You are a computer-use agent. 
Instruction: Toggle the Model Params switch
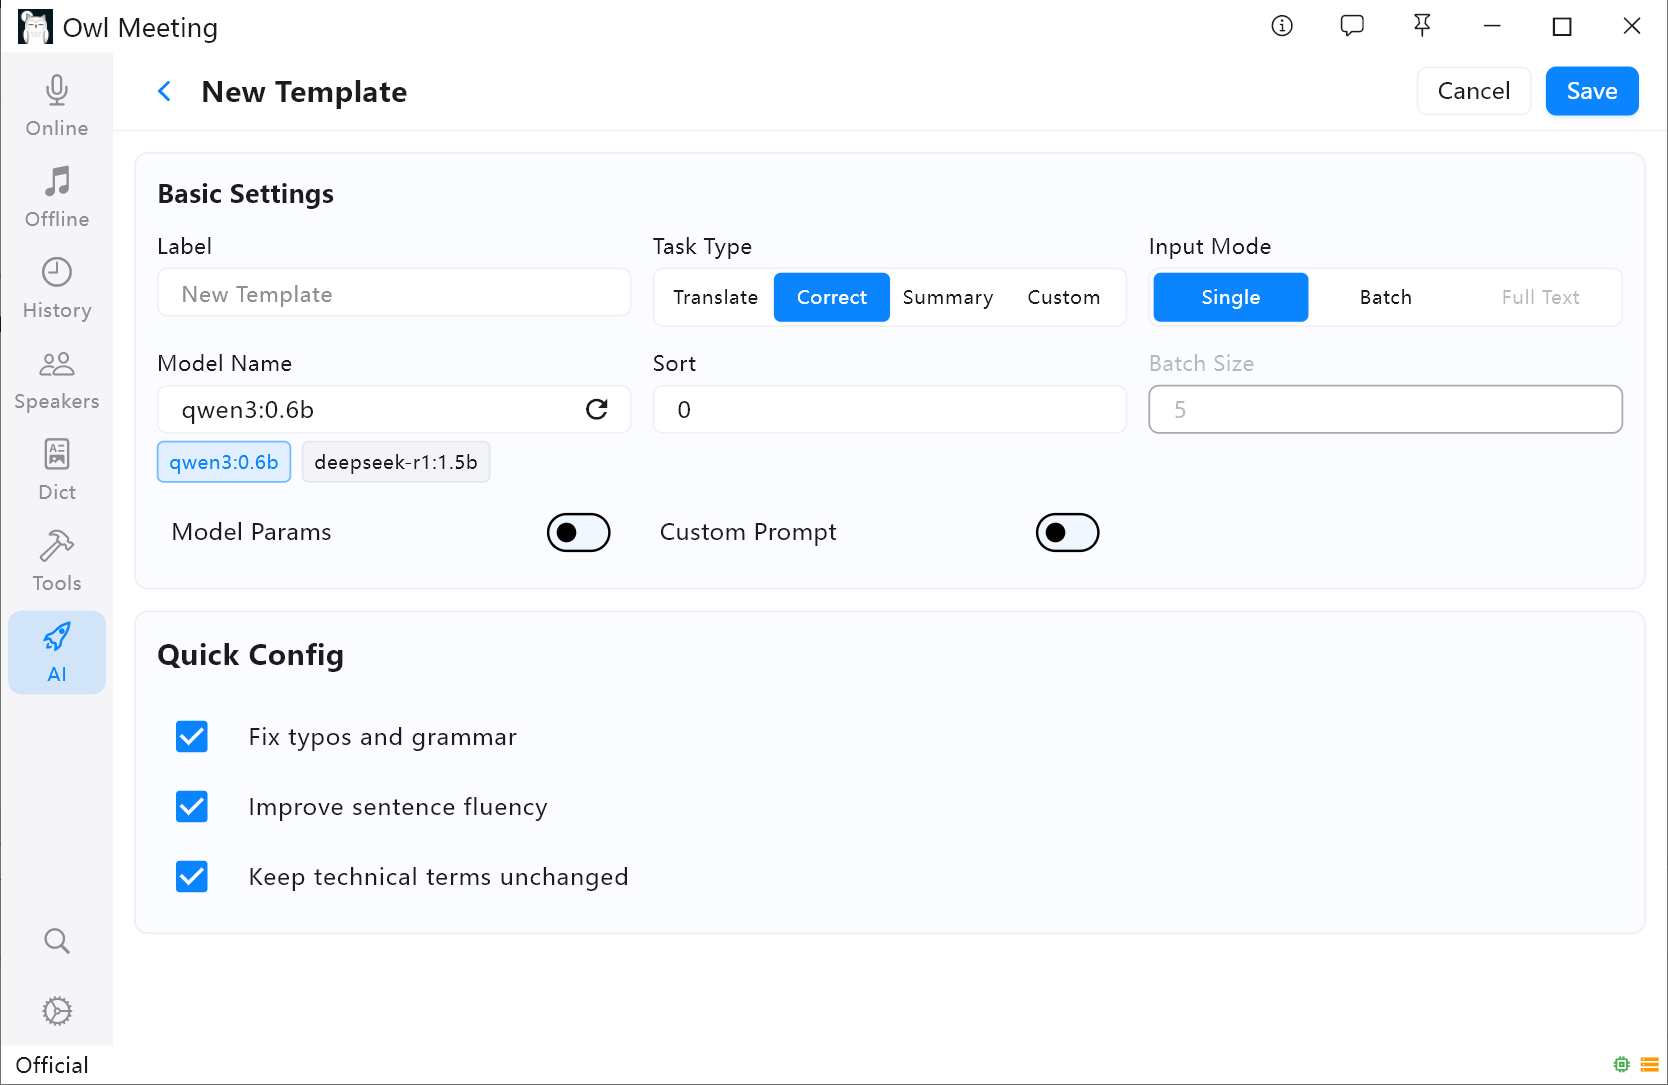click(x=578, y=532)
